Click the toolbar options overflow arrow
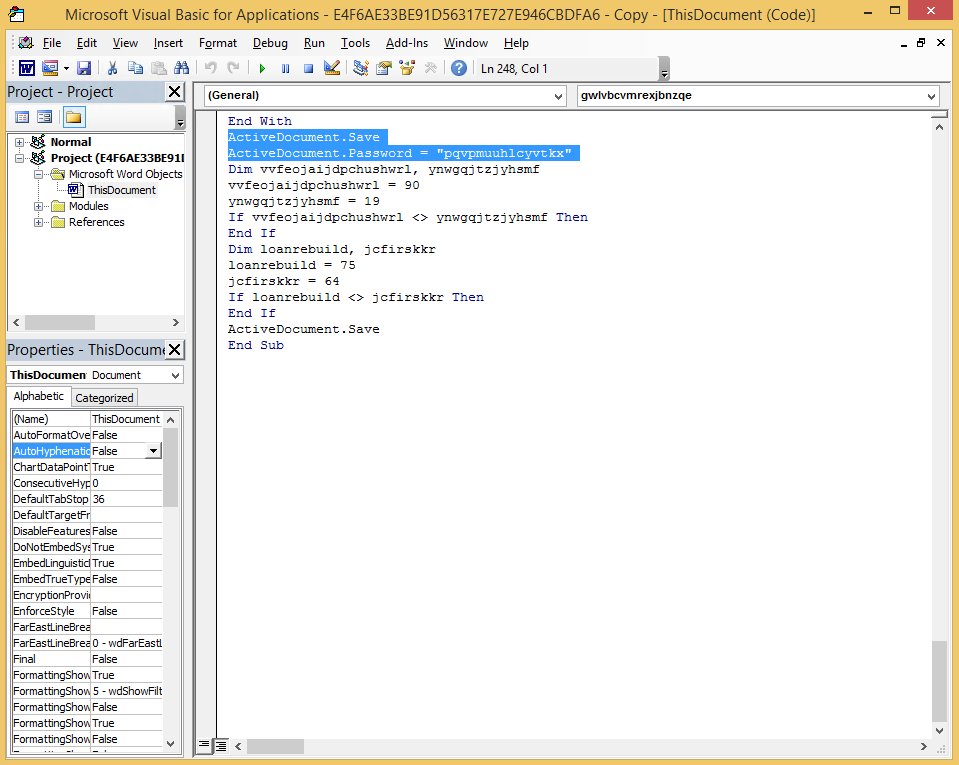Screen dimensions: 959x765 coord(664,69)
